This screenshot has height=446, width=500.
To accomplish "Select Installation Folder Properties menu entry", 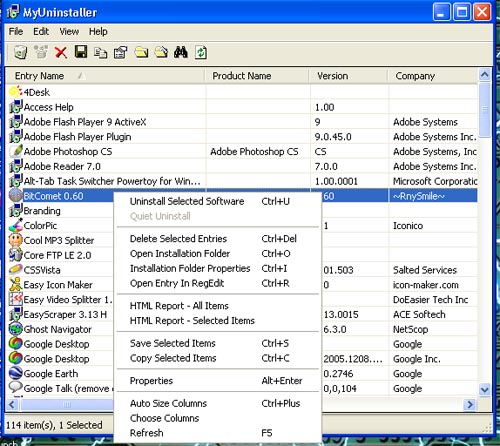I will (x=218, y=268).
